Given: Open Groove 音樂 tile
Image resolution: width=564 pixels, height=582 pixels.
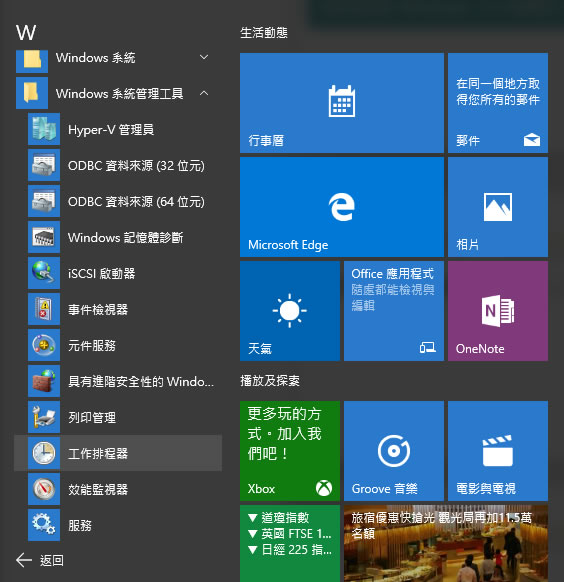Looking at the screenshot, I should pos(394,451).
